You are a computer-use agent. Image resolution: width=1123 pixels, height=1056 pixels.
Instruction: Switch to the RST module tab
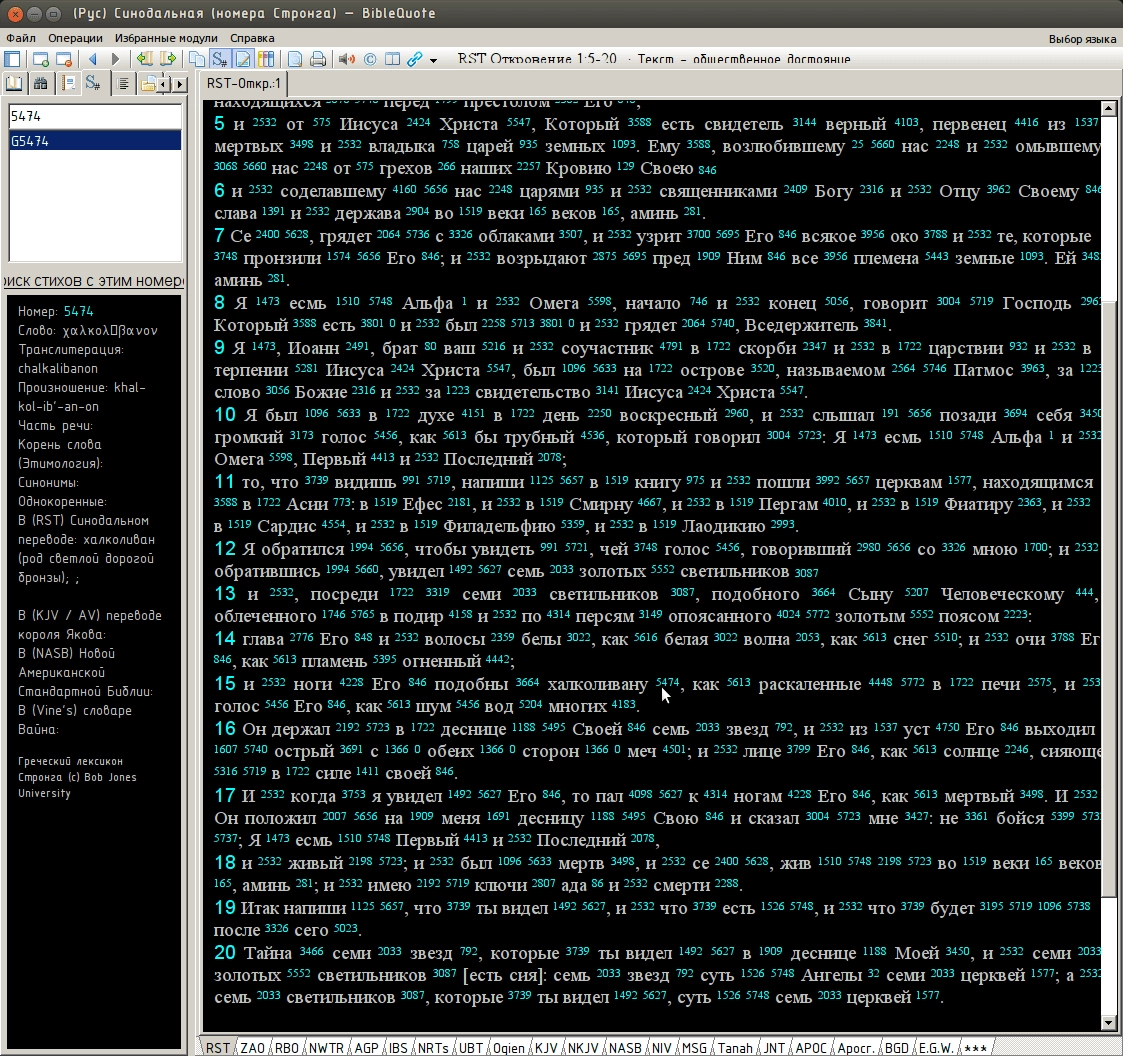(218, 1047)
